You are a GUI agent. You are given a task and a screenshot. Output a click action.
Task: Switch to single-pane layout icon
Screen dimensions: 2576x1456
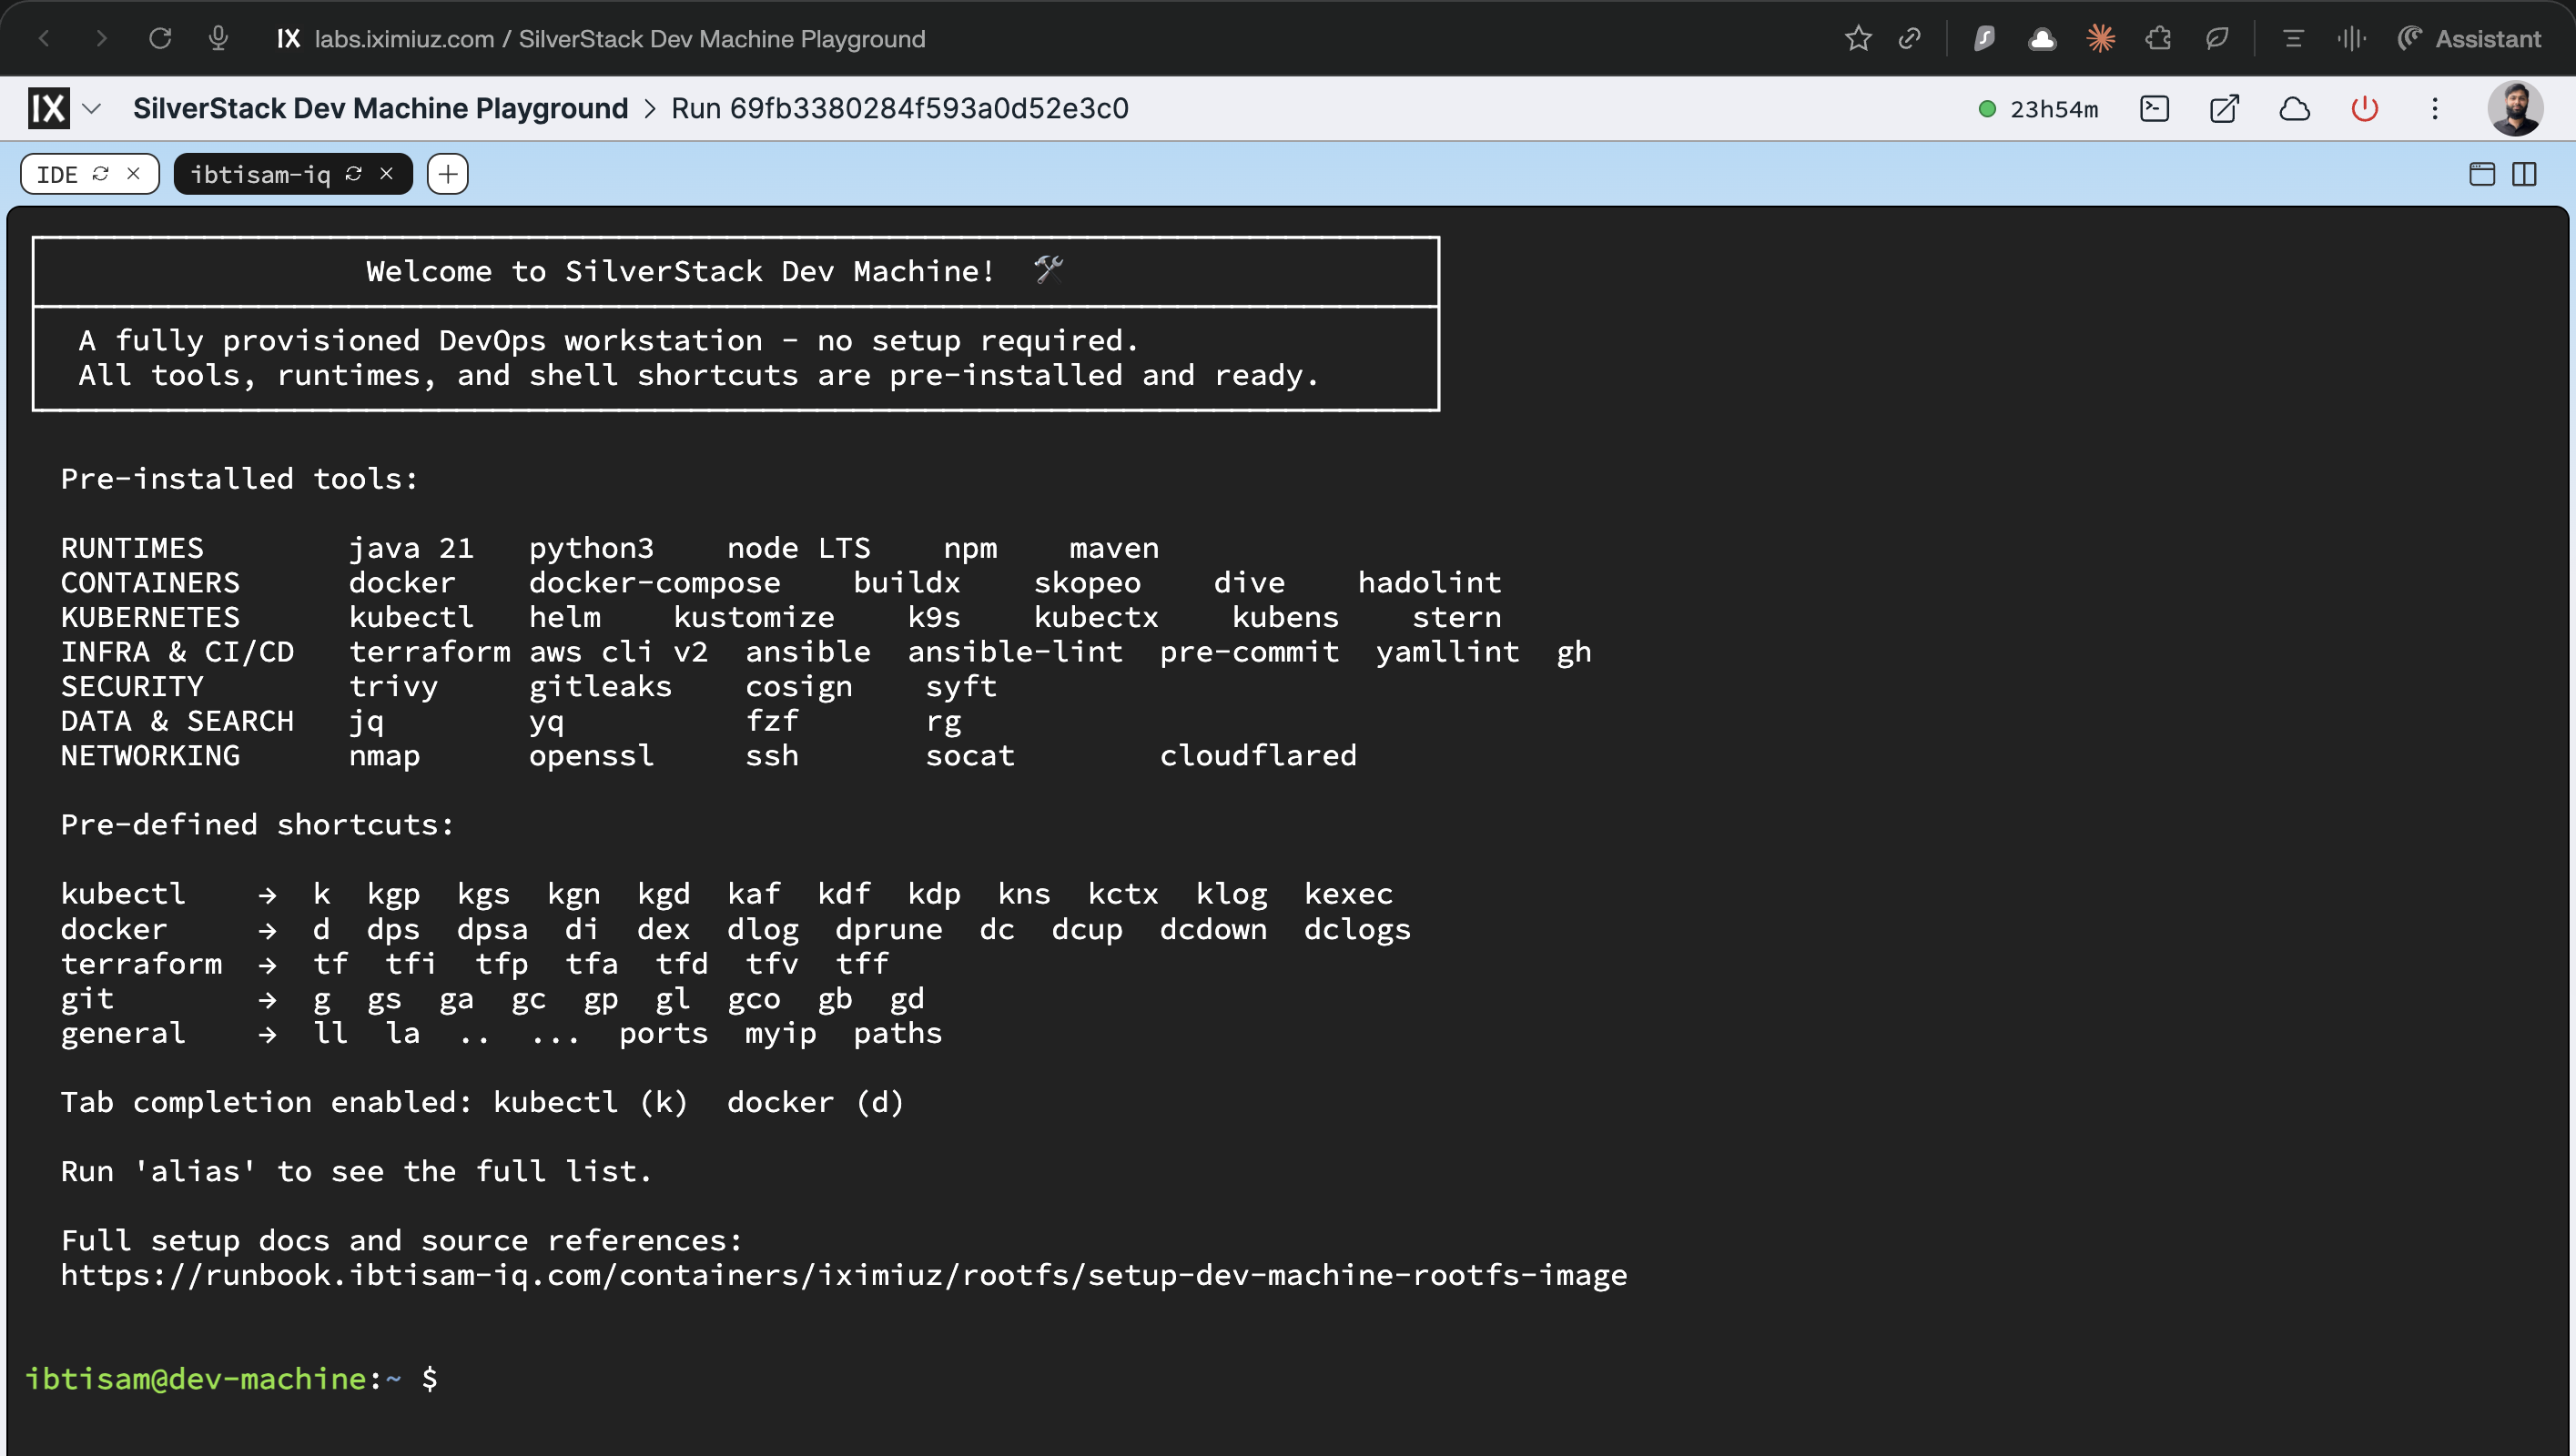click(x=2481, y=174)
